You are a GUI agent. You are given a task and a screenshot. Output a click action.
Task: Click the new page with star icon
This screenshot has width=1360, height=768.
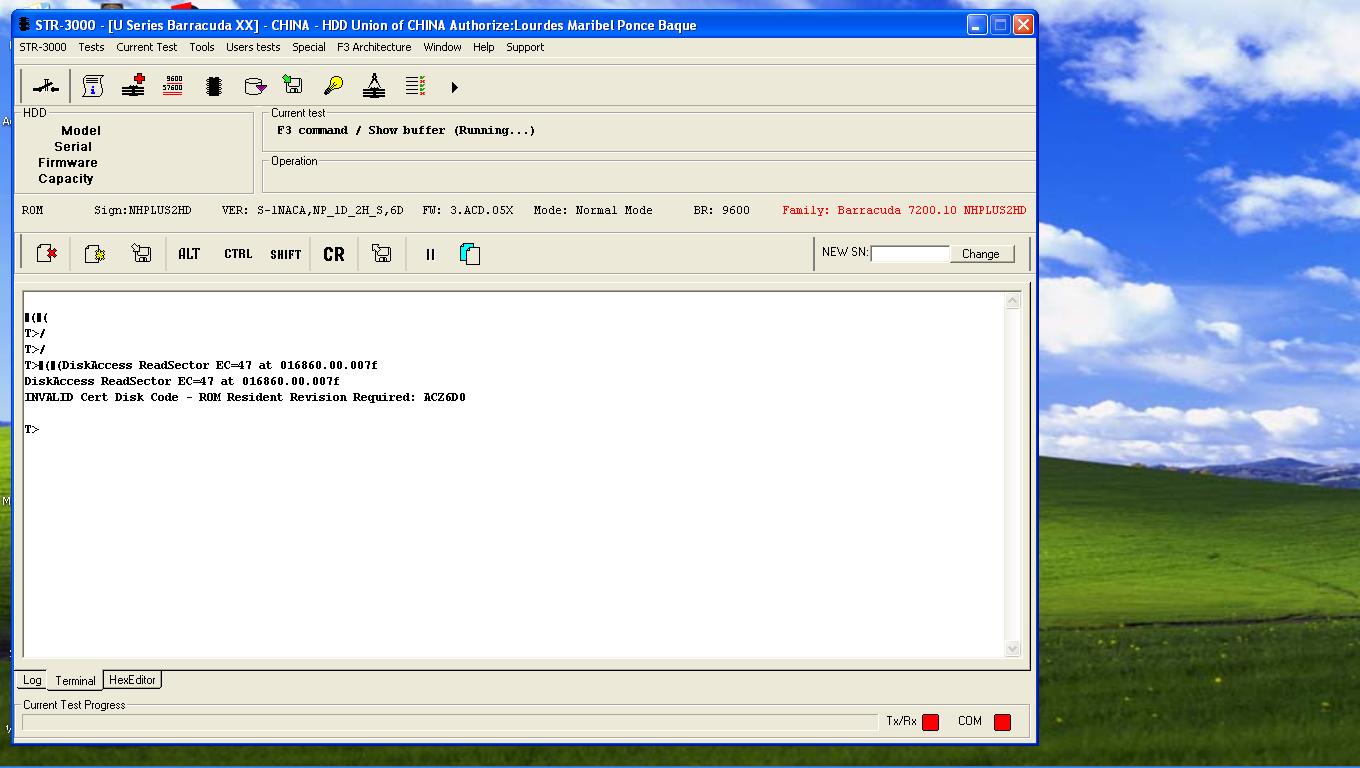point(95,254)
